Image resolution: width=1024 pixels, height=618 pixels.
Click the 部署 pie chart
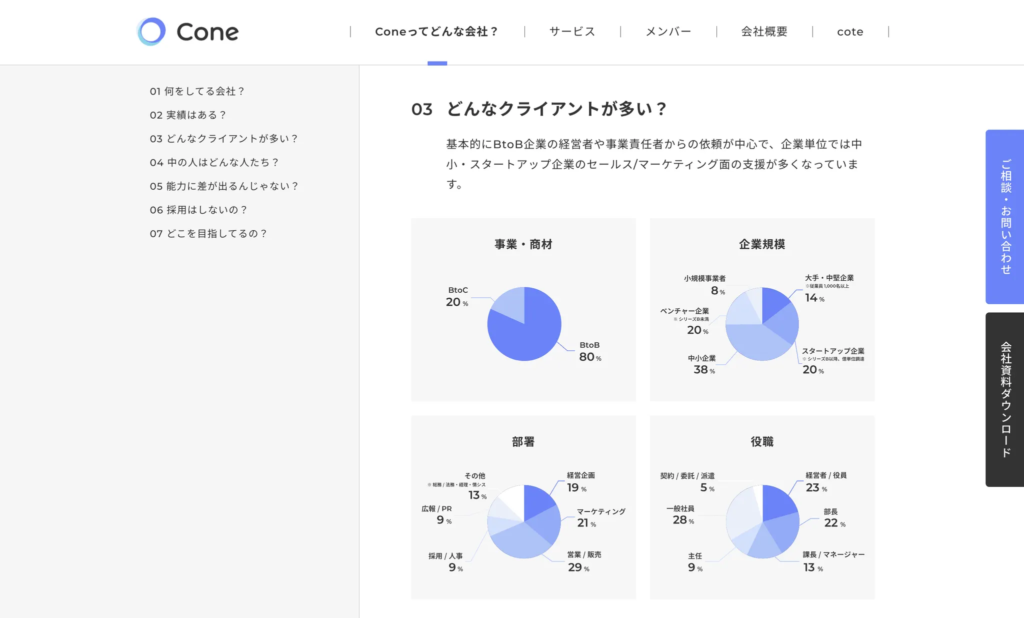pyautogui.click(x=524, y=521)
